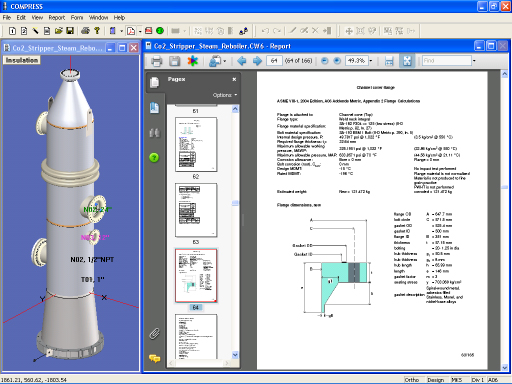Click the colorful star icon in viewer
This screenshot has width=512, height=384.
pyautogui.click(x=192, y=61)
